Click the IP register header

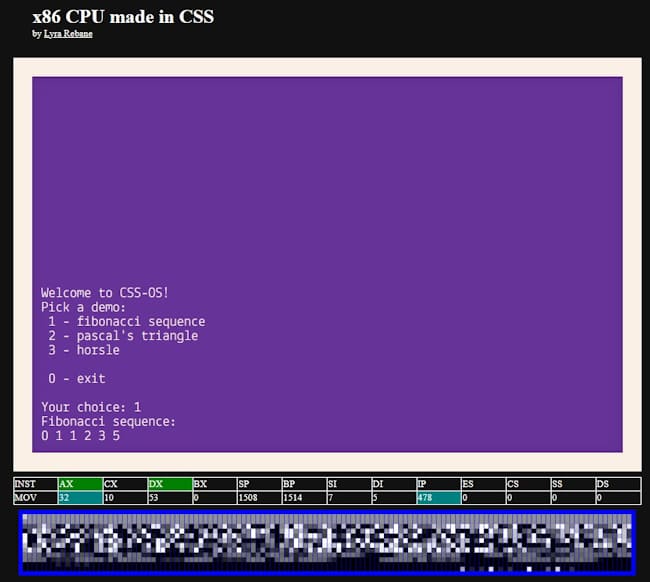click(439, 484)
